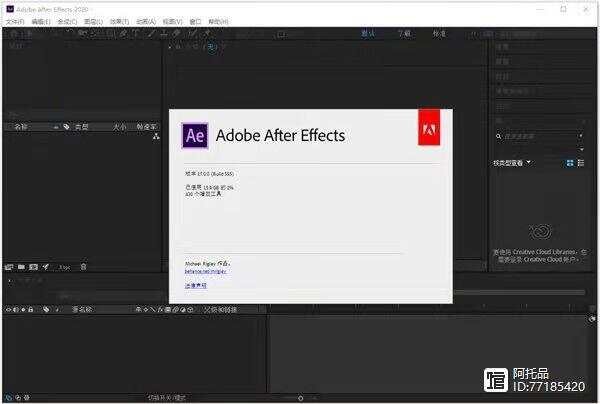
Task: Click the solo column icon in timeline
Action: [x=23, y=310]
